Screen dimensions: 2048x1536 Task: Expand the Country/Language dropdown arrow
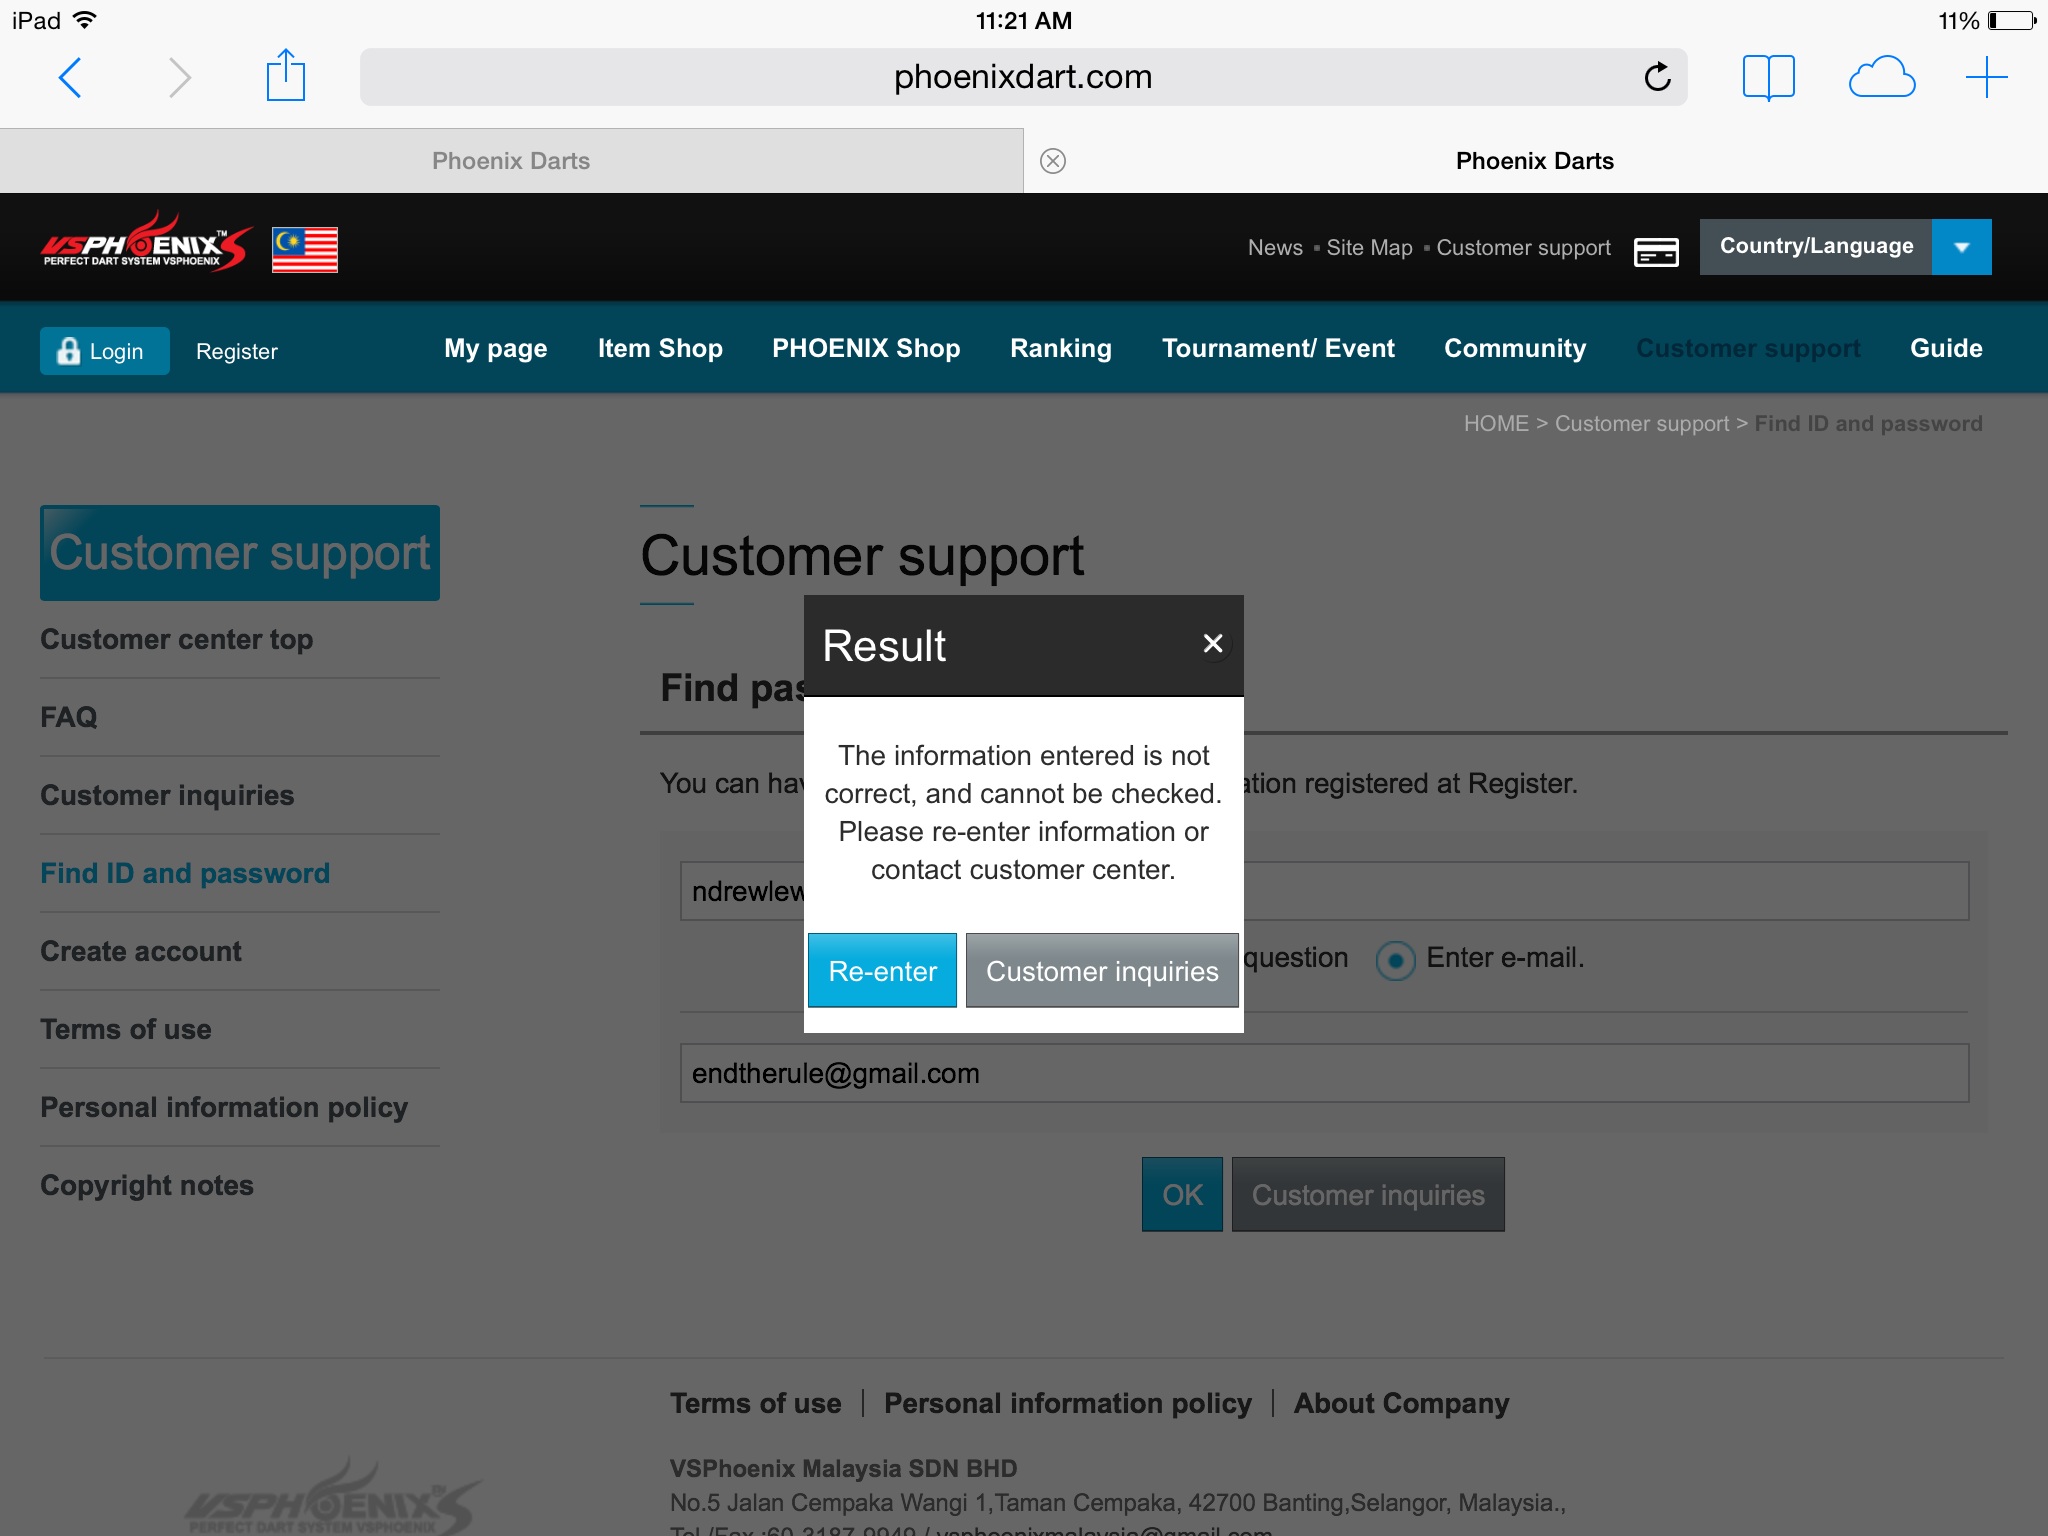coord(1961,247)
